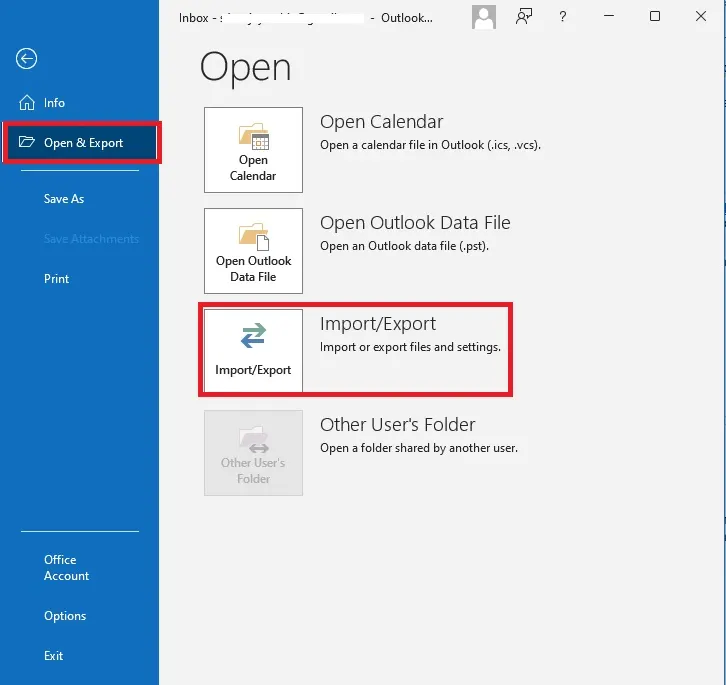Screen dimensions: 726x685
Task: Open the Info page in the sidebar
Action: pyautogui.click(x=54, y=103)
